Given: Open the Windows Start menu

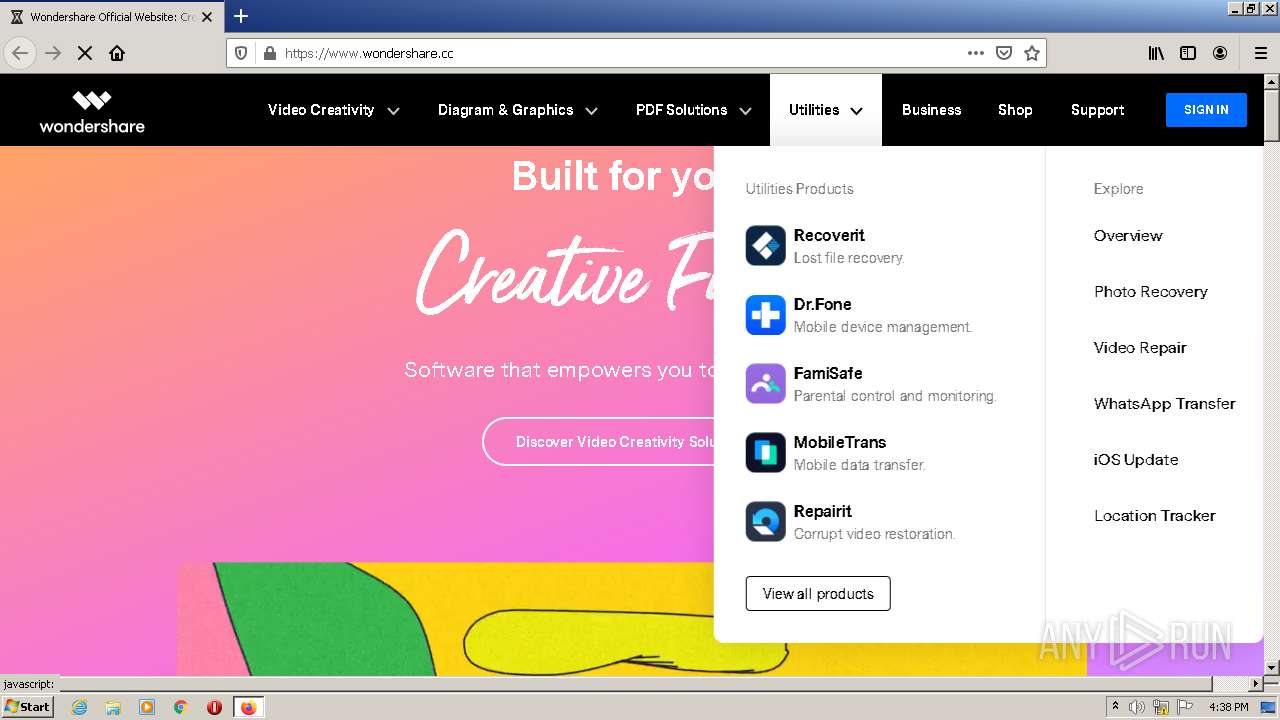Looking at the screenshot, I should [x=27, y=707].
